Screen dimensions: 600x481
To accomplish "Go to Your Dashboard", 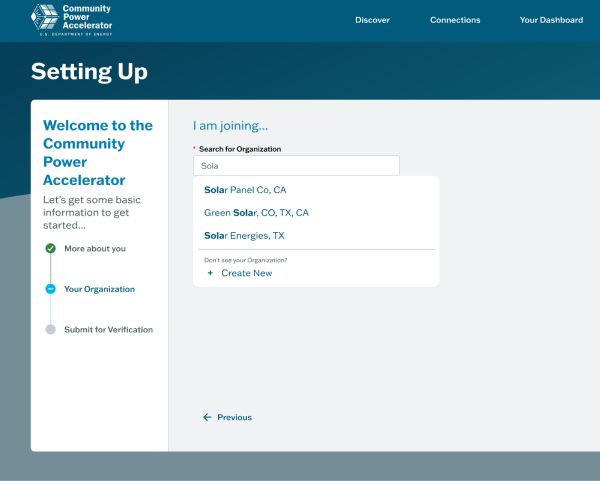I will click(x=551, y=20).
